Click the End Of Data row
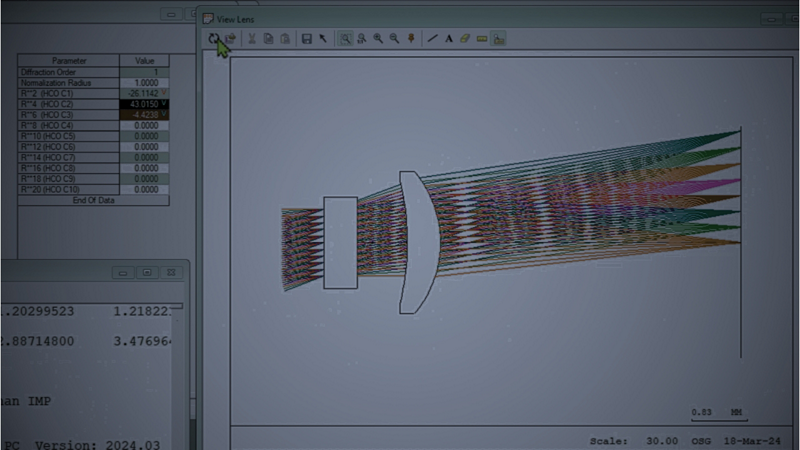Viewport: 800px width, 450px height. 93,201
